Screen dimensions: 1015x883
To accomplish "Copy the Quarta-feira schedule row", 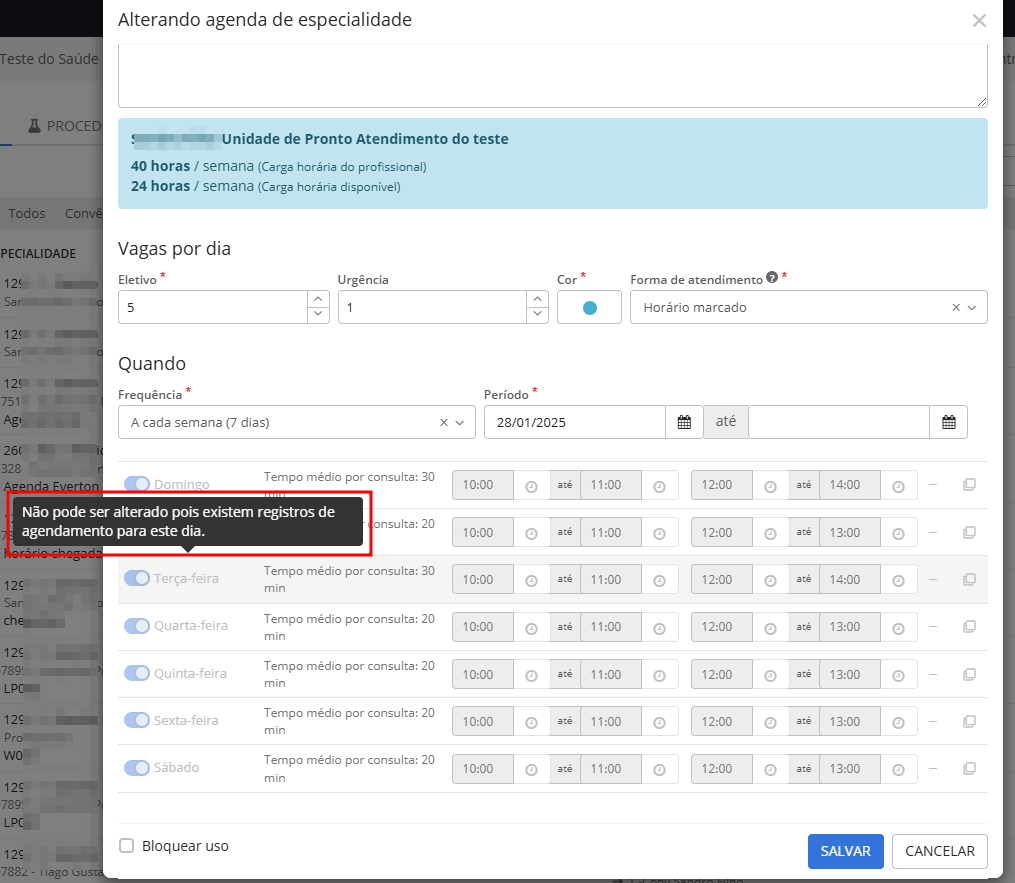I will [x=969, y=627].
